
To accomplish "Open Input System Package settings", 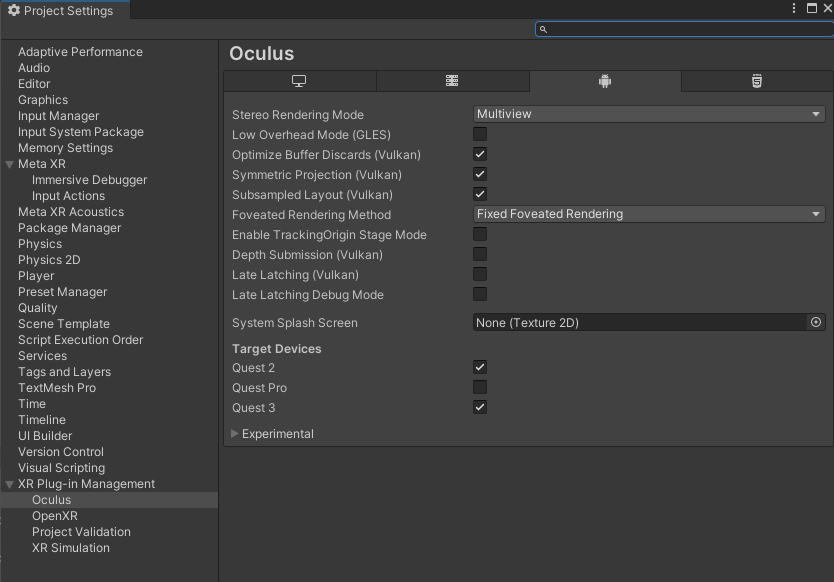I will (x=81, y=131).
